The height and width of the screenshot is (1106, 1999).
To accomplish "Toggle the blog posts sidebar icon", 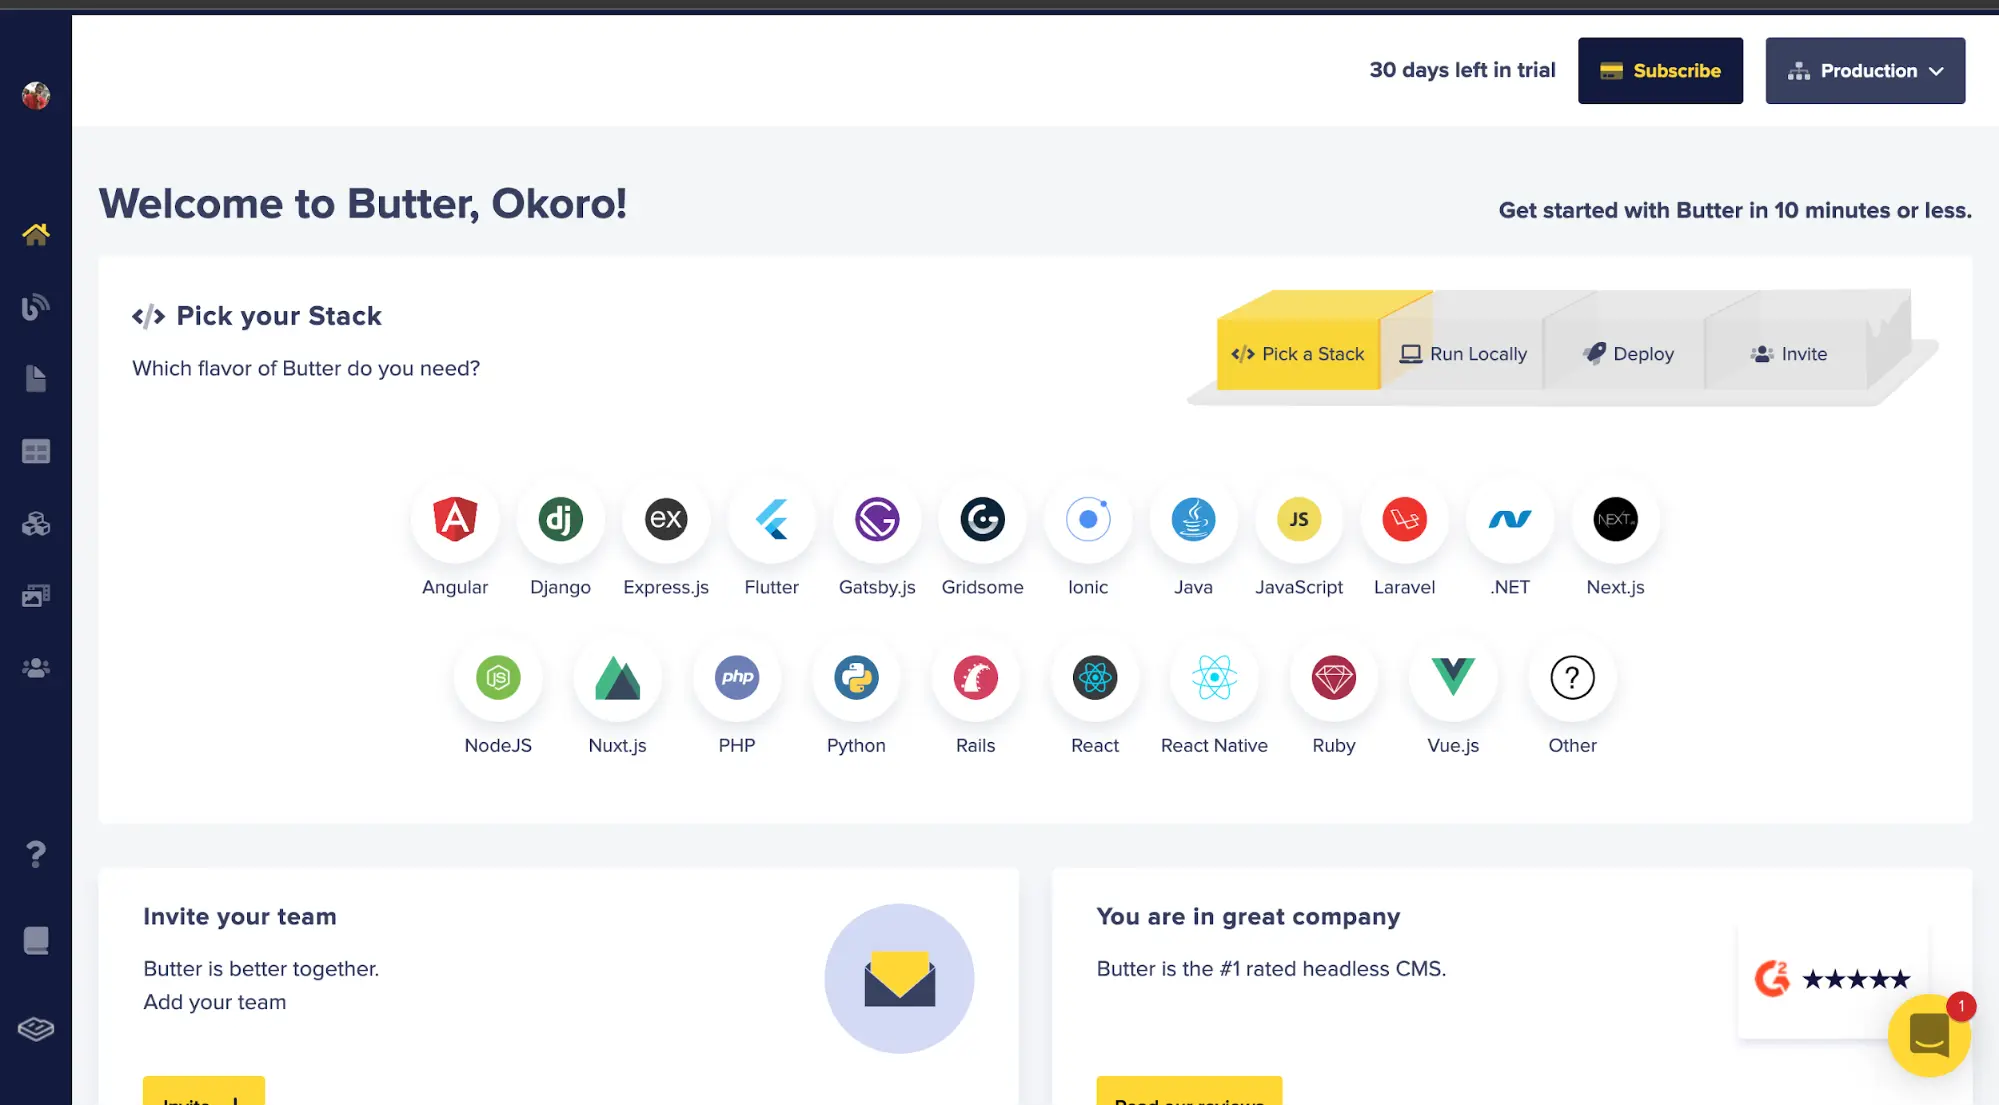I will pyautogui.click(x=35, y=305).
